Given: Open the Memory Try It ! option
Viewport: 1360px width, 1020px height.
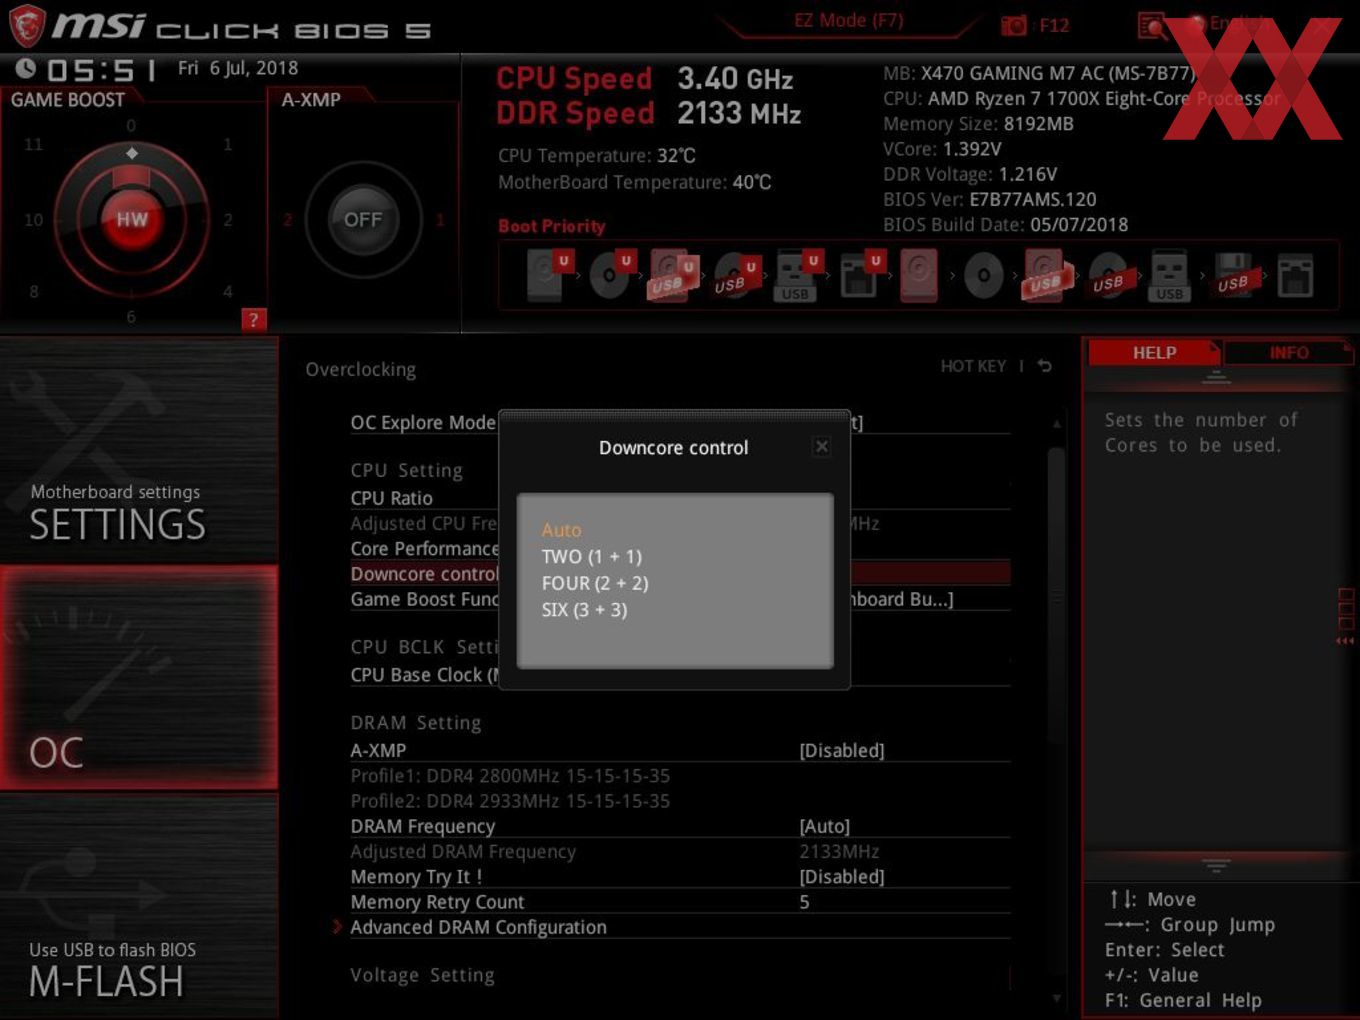Looking at the screenshot, I should coord(680,877).
